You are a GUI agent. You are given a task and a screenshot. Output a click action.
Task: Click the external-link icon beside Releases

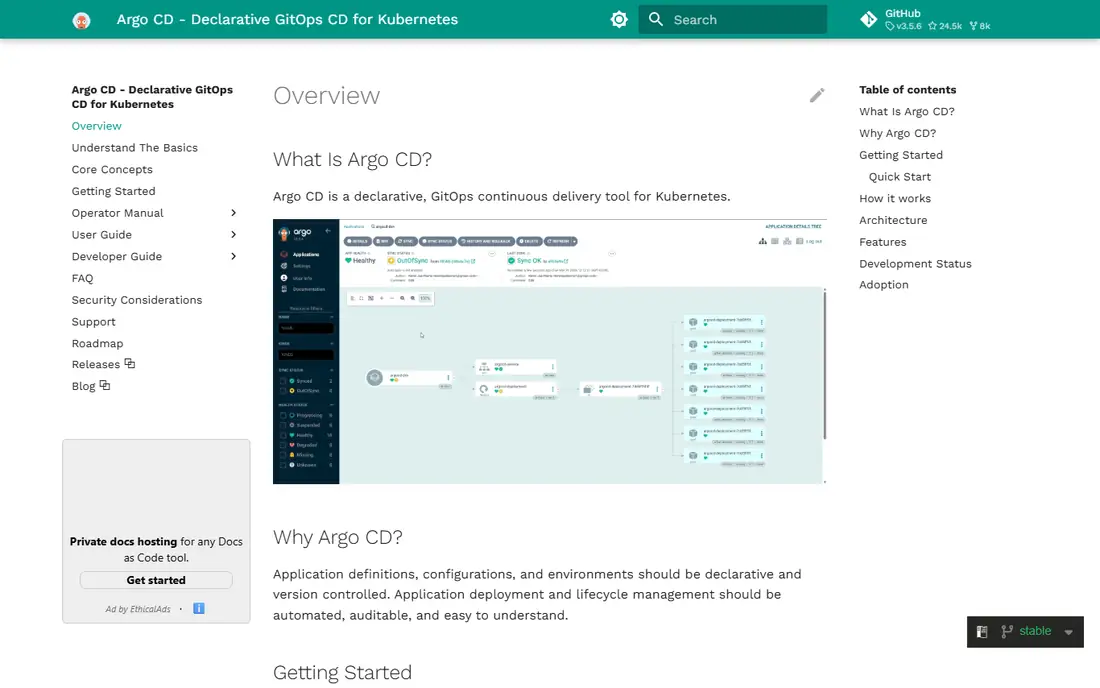click(x=130, y=363)
